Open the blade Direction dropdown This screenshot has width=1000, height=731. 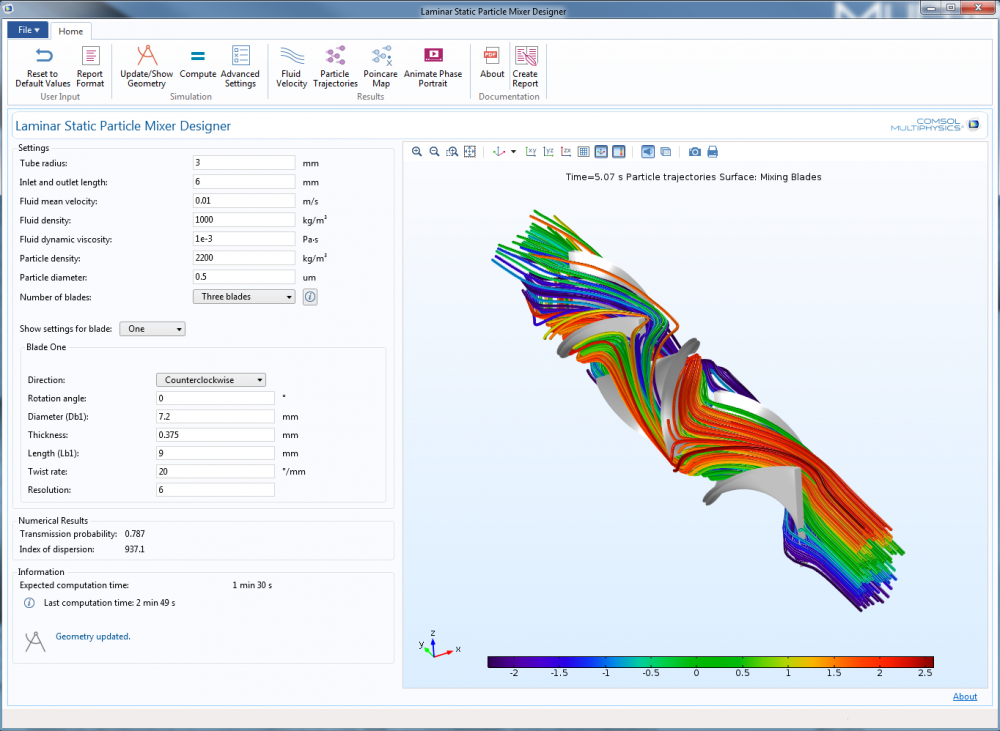click(211, 380)
